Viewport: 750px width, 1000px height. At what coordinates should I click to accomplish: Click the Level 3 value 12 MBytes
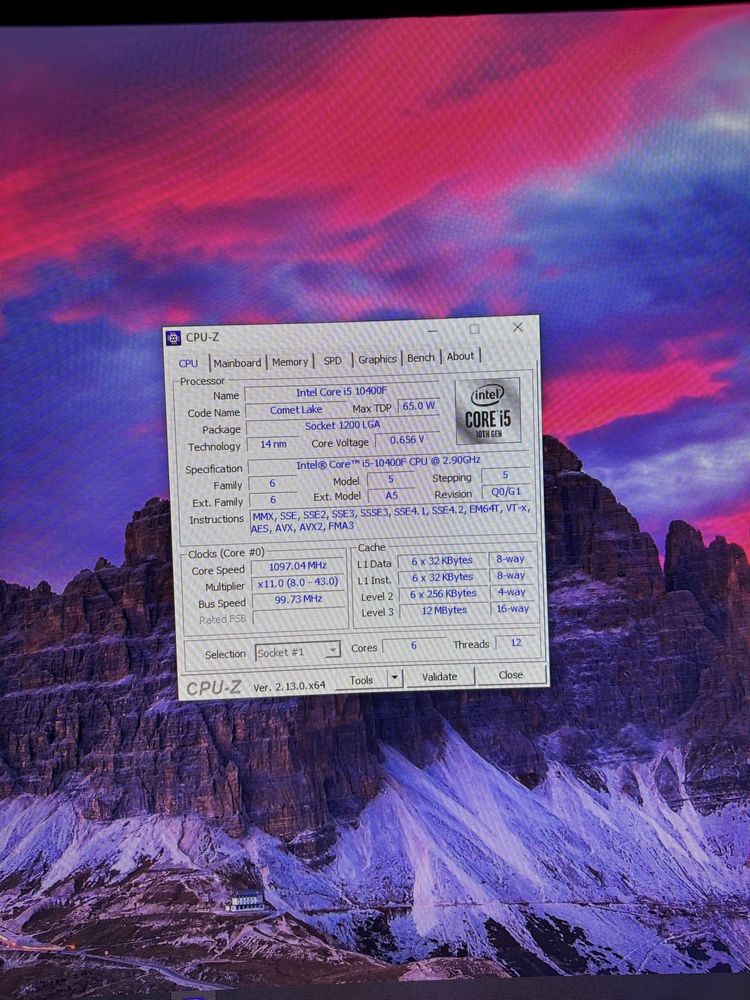443,610
